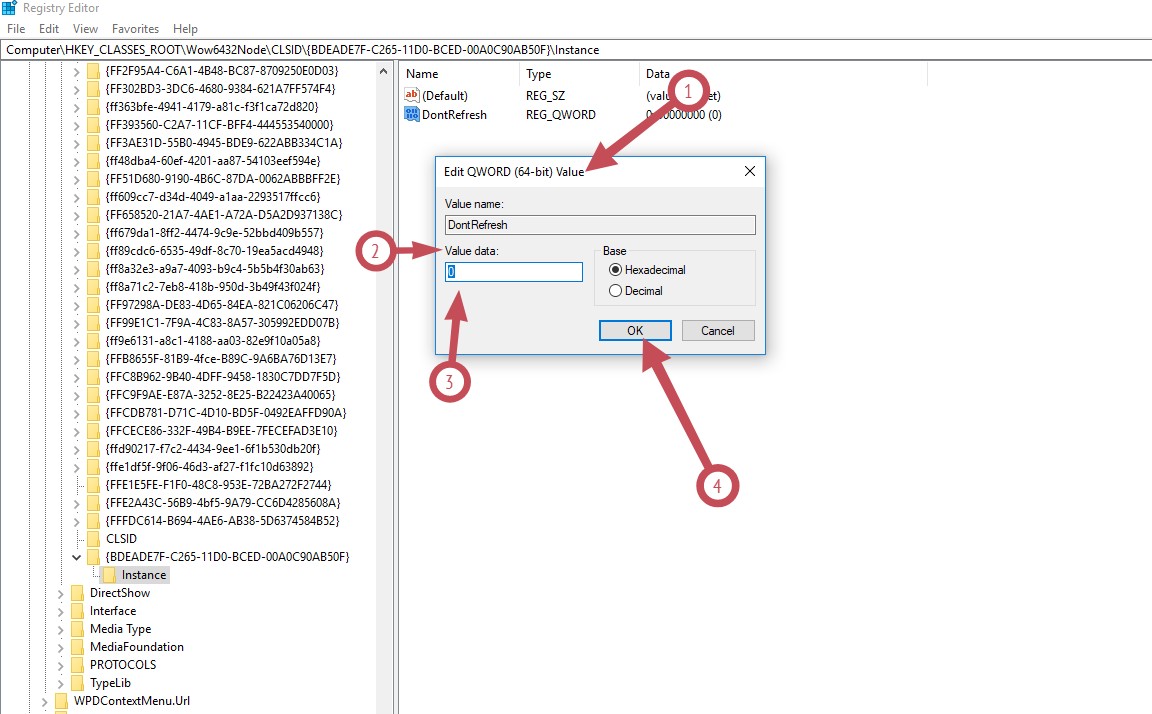Image resolution: width=1152 pixels, height=714 pixels.
Task: Click the Registry Editor app icon in title bar
Action: point(9,8)
